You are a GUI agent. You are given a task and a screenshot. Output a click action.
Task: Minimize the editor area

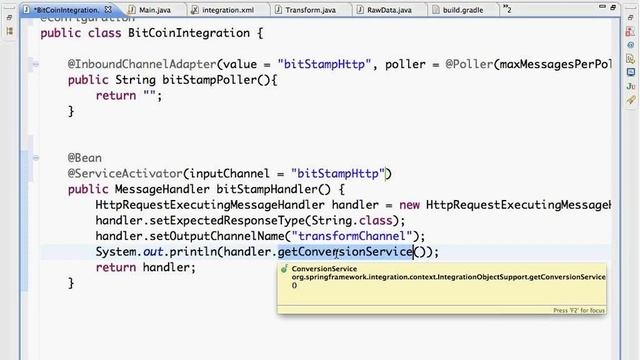[x=602, y=7]
